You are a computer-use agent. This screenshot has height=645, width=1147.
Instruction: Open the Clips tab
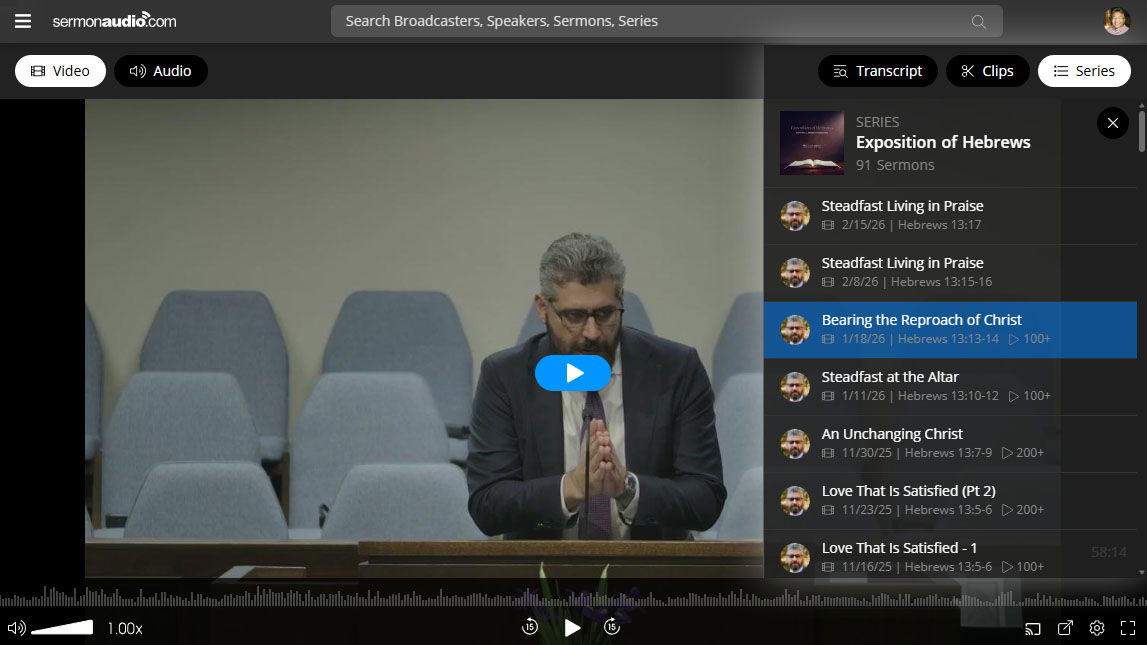coord(987,71)
